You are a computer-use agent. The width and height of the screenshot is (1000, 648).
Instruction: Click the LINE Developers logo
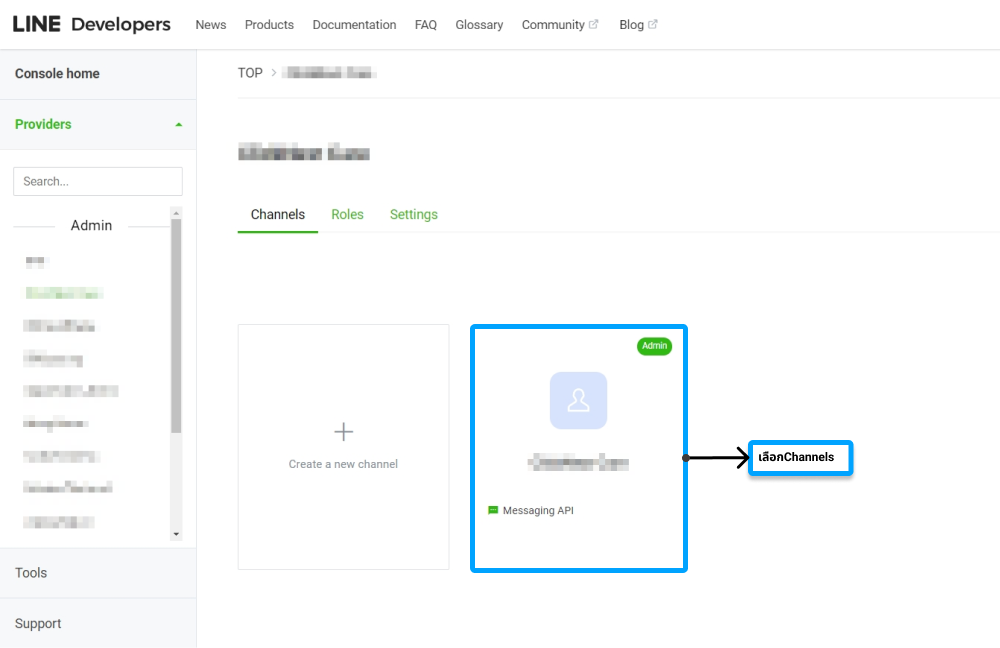(x=92, y=24)
